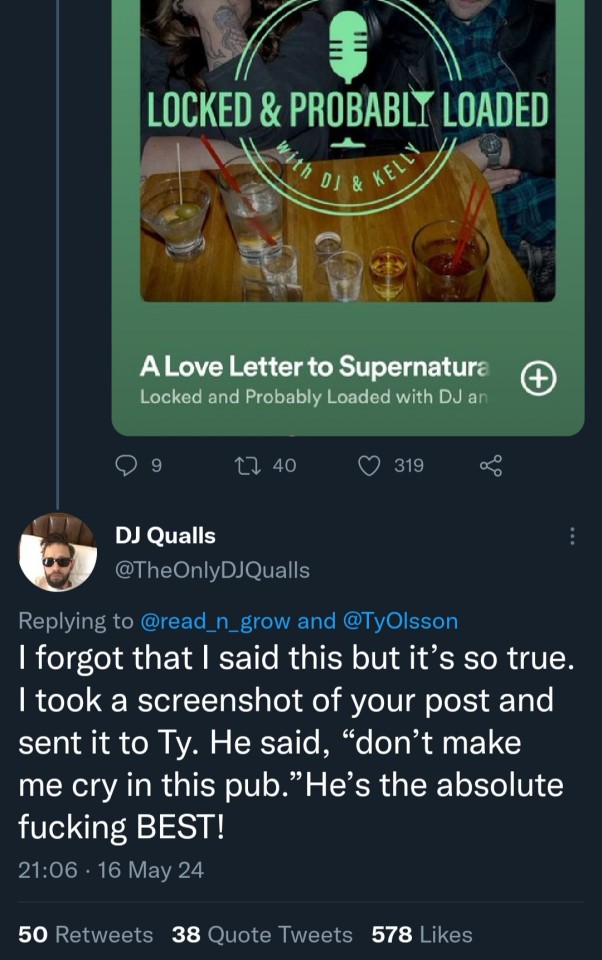
Task: Select the tweet text about the screenshot
Action: click(290, 743)
